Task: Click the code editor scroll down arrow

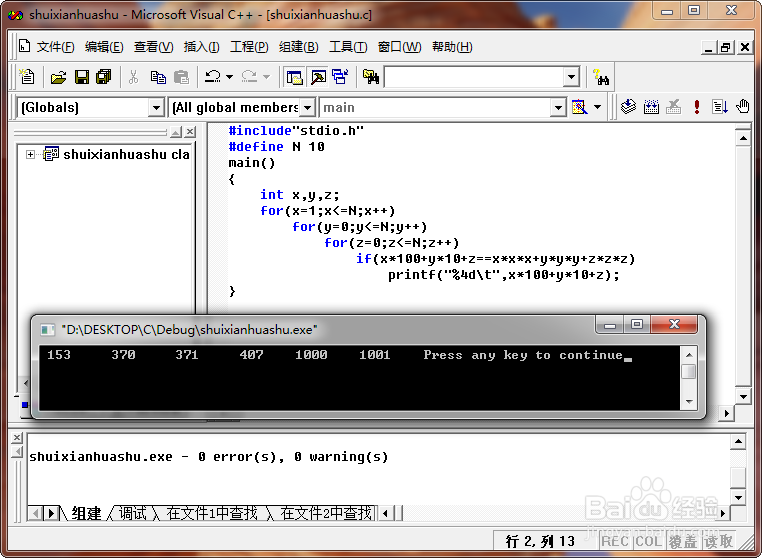Action: [x=743, y=397]
